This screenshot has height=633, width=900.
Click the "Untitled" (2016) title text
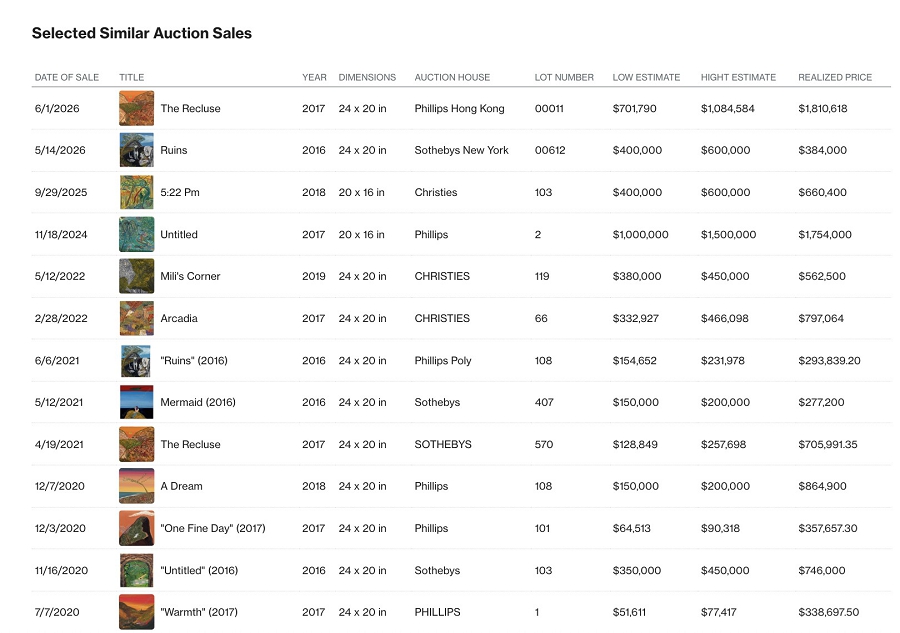(x=199, y=570)
